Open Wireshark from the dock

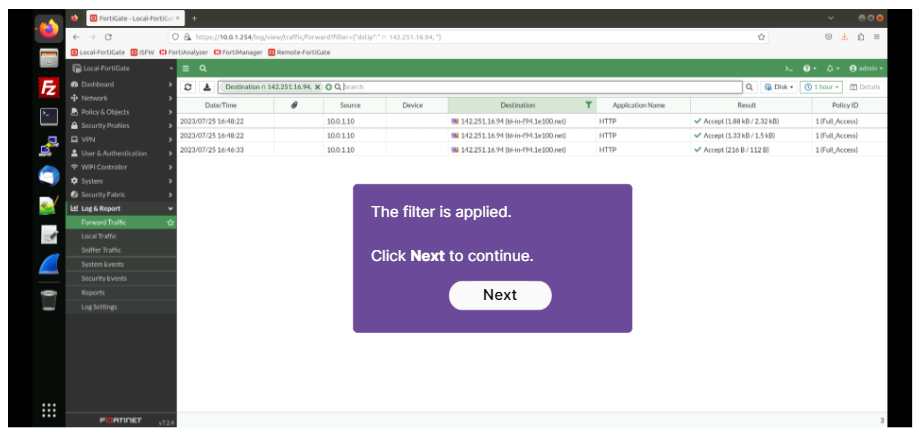coord(49,264)
